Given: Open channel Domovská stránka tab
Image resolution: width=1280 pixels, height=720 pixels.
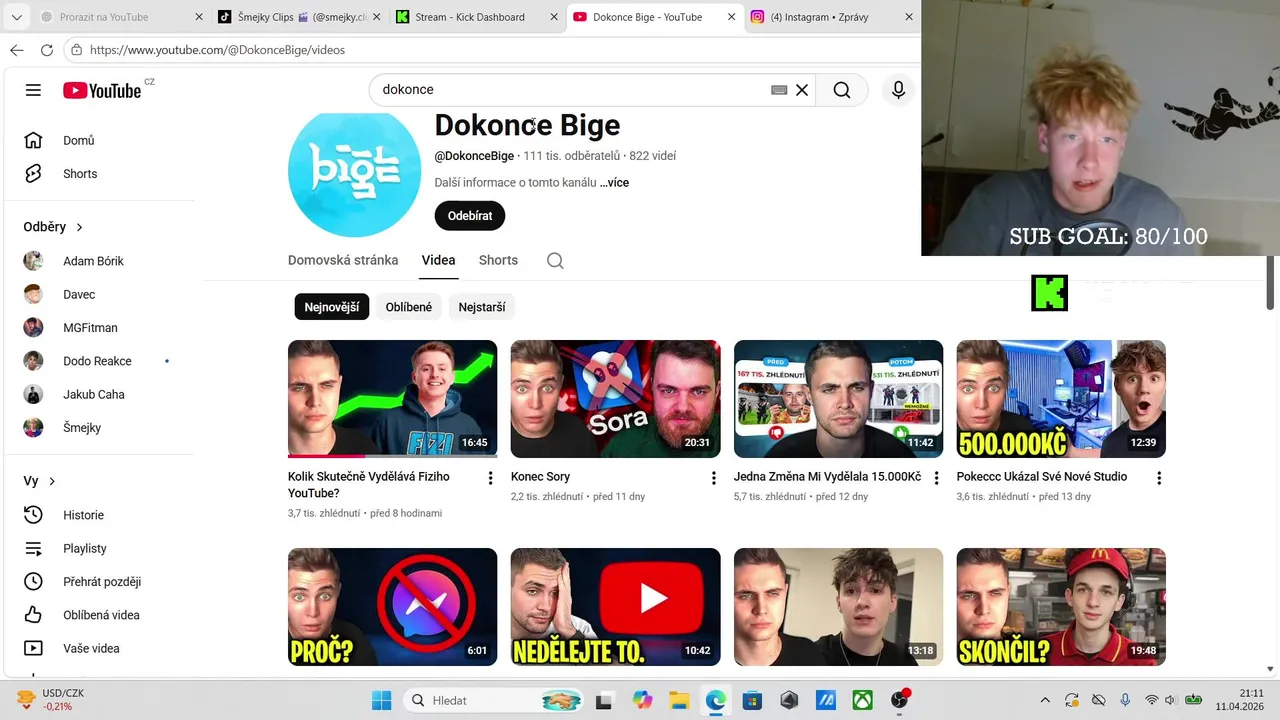Looking at the screenshot, I should pos(343,260).
